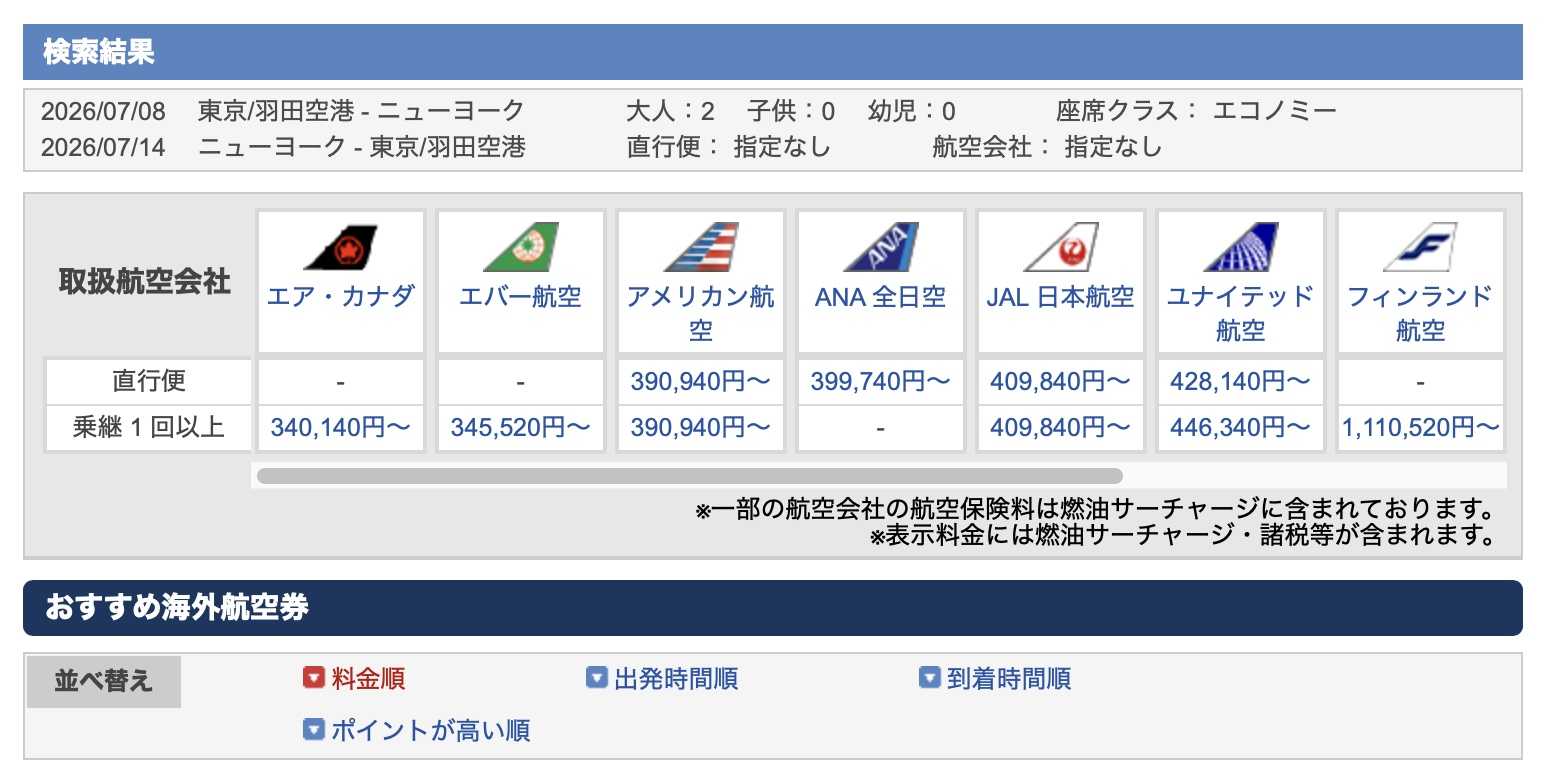Open the エバー航空 airline link

tap(520, 297)
